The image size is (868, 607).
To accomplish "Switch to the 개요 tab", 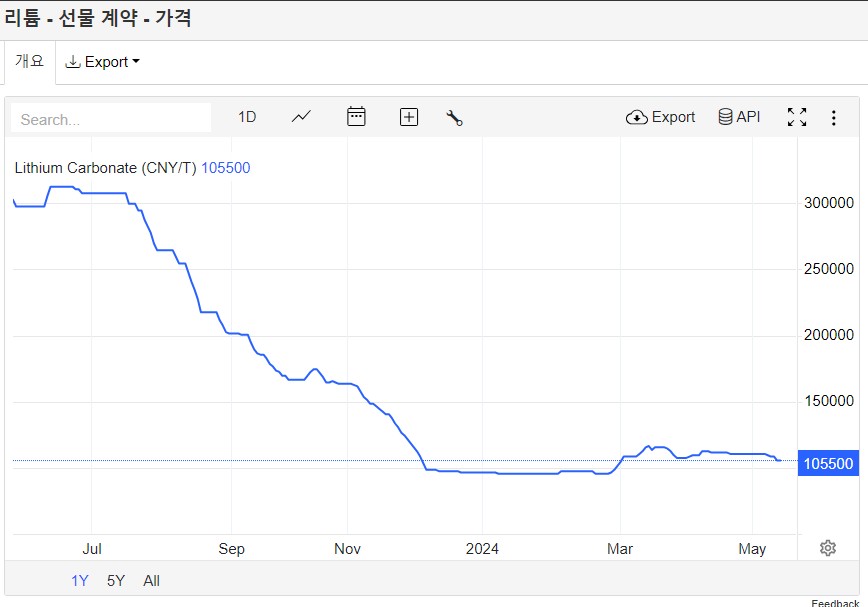I will pyautogui.click(x=29, y=60).
